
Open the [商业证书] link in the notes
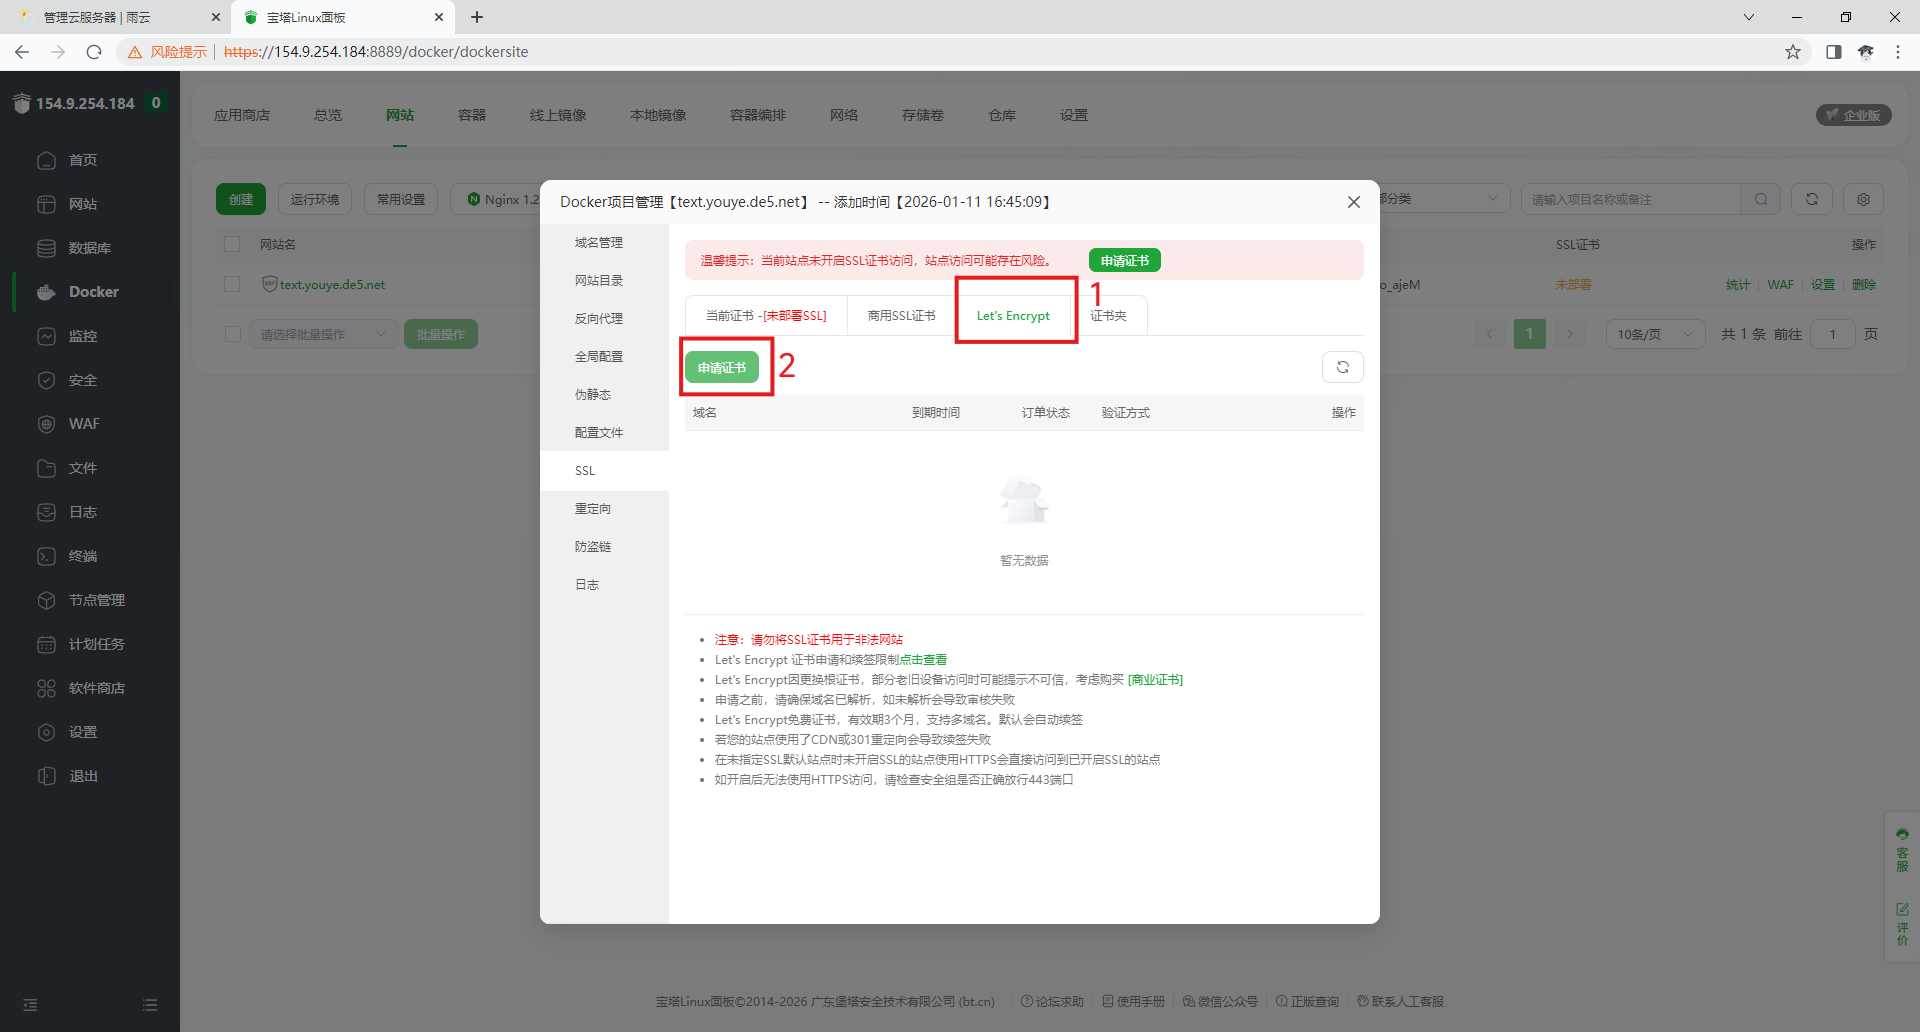pyautogui.click(x=1155, y=679)
